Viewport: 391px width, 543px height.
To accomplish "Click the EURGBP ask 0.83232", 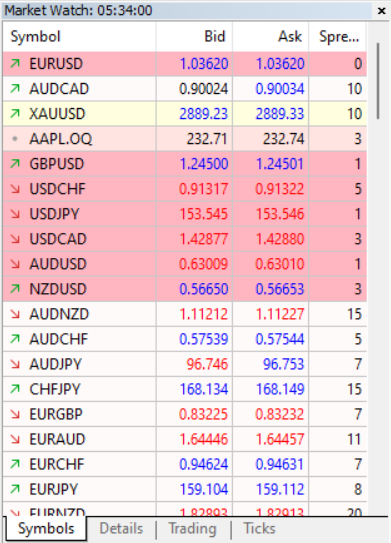I will pyautogui.click(x=280, y=414).
